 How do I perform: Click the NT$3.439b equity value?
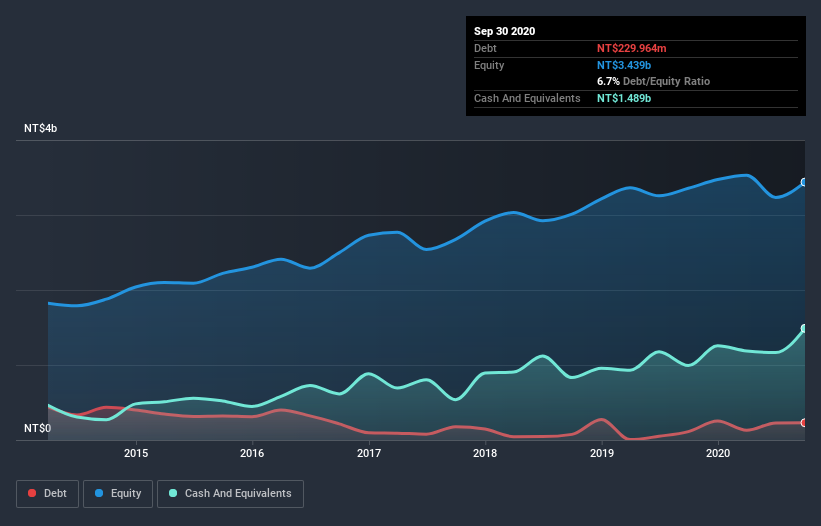[624, 65]
